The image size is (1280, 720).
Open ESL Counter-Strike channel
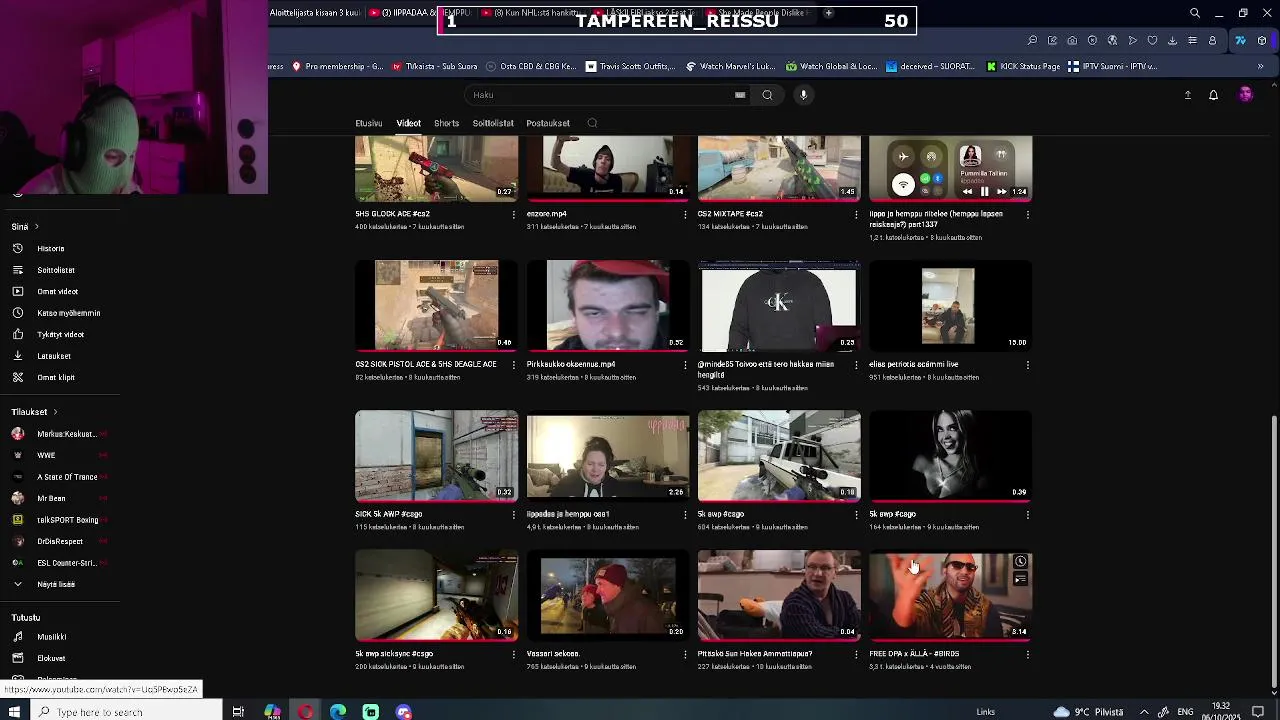tap(66, 563)
